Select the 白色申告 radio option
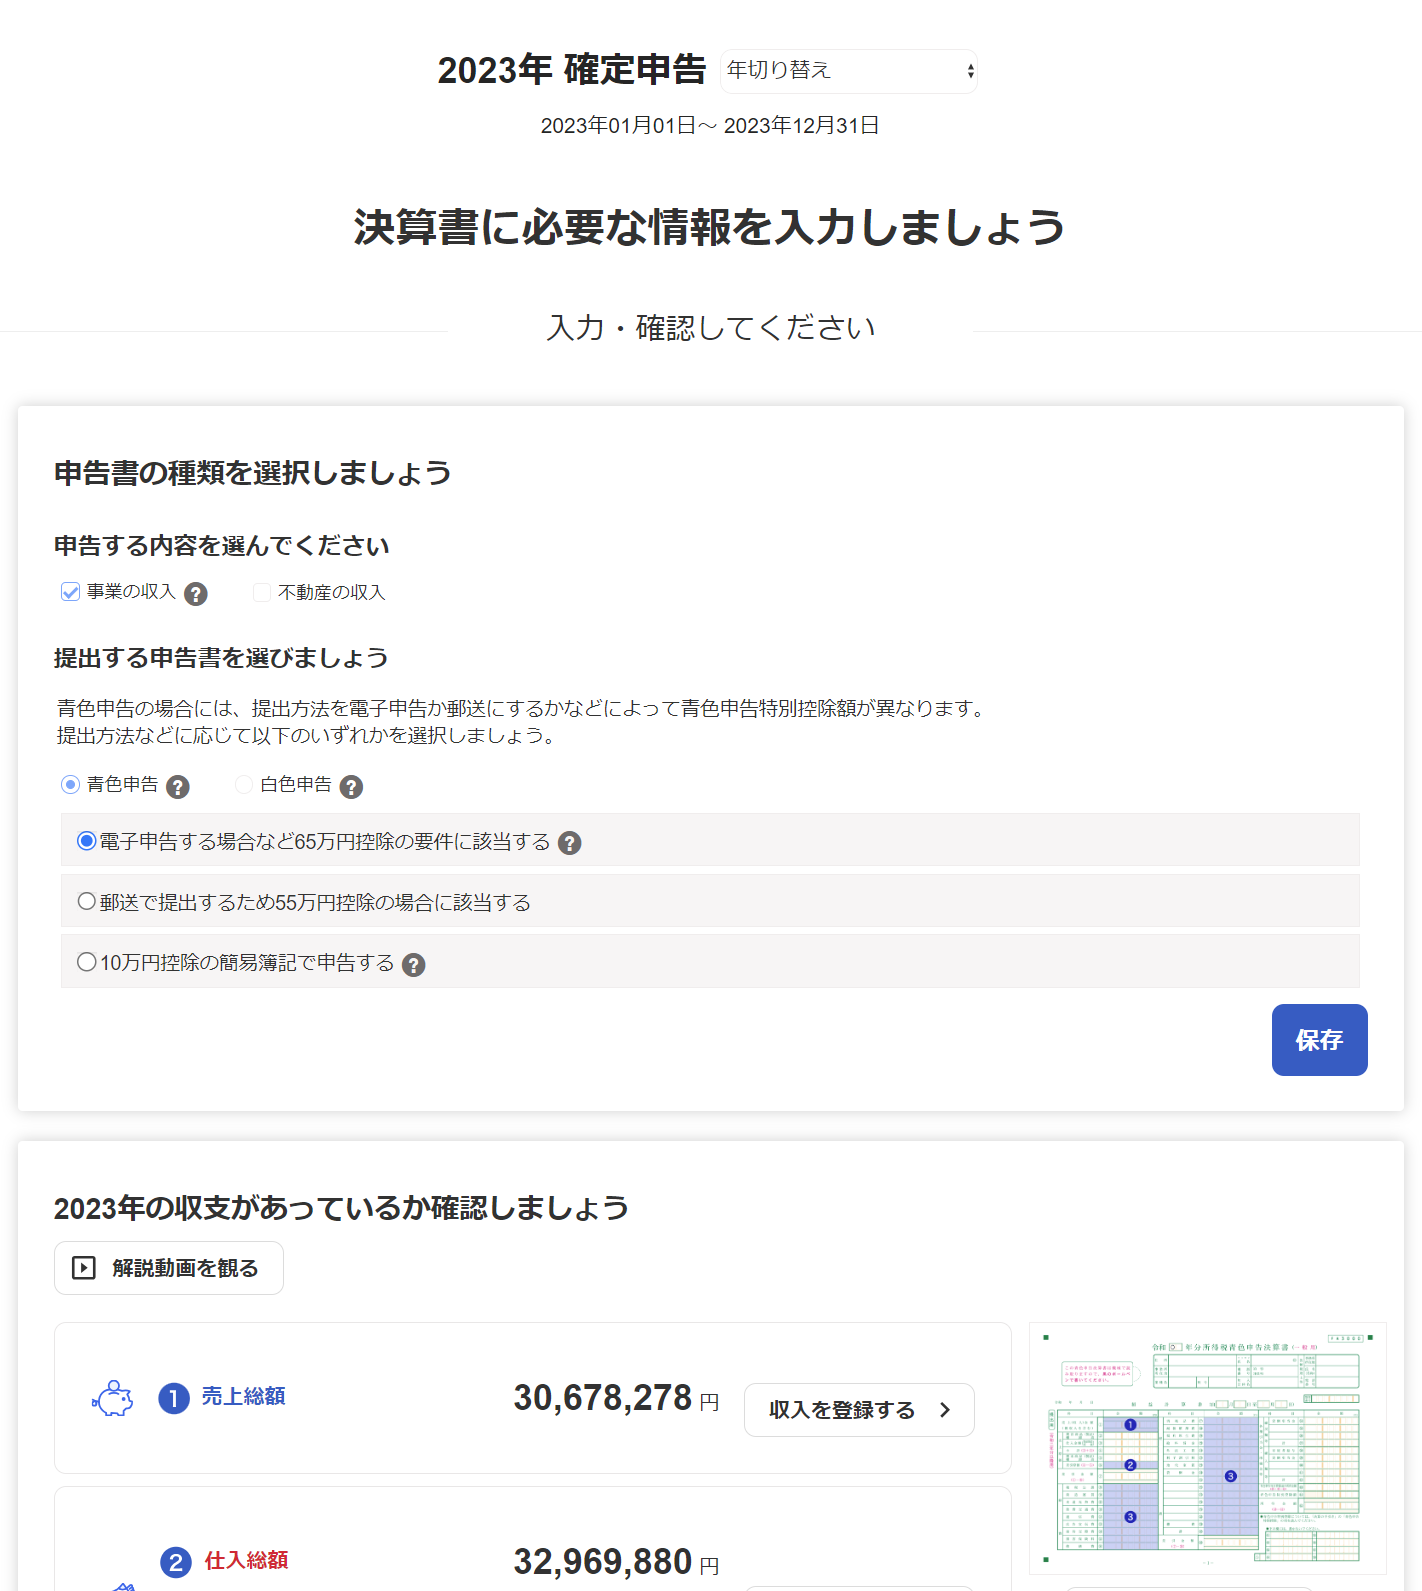Viewport: 1422px width, 1591px height. [243, 785]
